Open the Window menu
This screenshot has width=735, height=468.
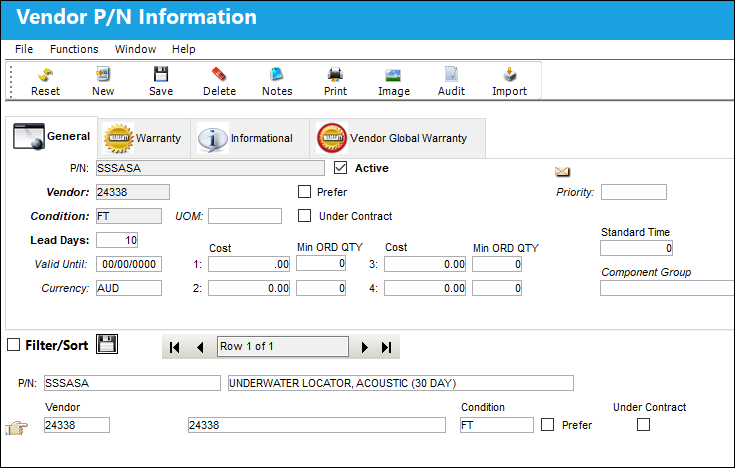tap(135, 49)
